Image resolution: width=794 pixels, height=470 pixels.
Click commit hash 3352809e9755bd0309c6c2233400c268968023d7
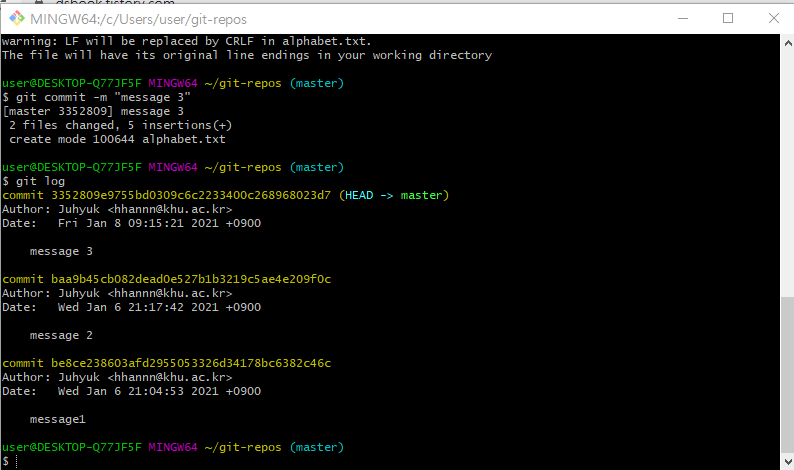(191, 195)
